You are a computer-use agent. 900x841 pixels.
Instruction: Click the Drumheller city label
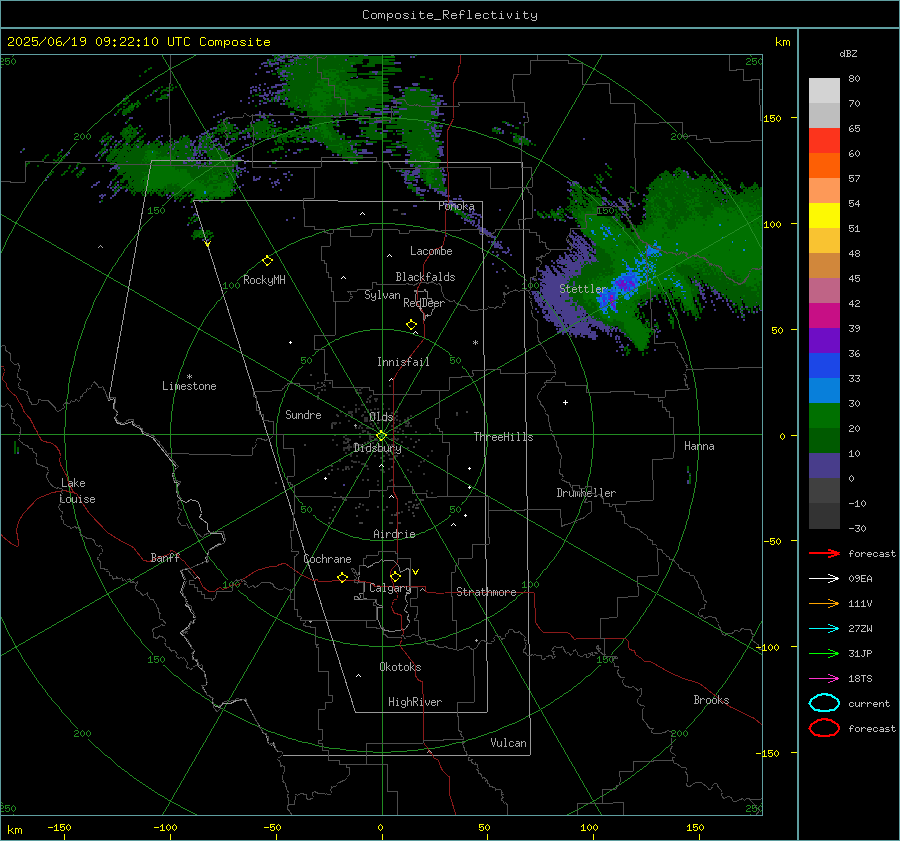pyautogui.click(x=586, y=493)
